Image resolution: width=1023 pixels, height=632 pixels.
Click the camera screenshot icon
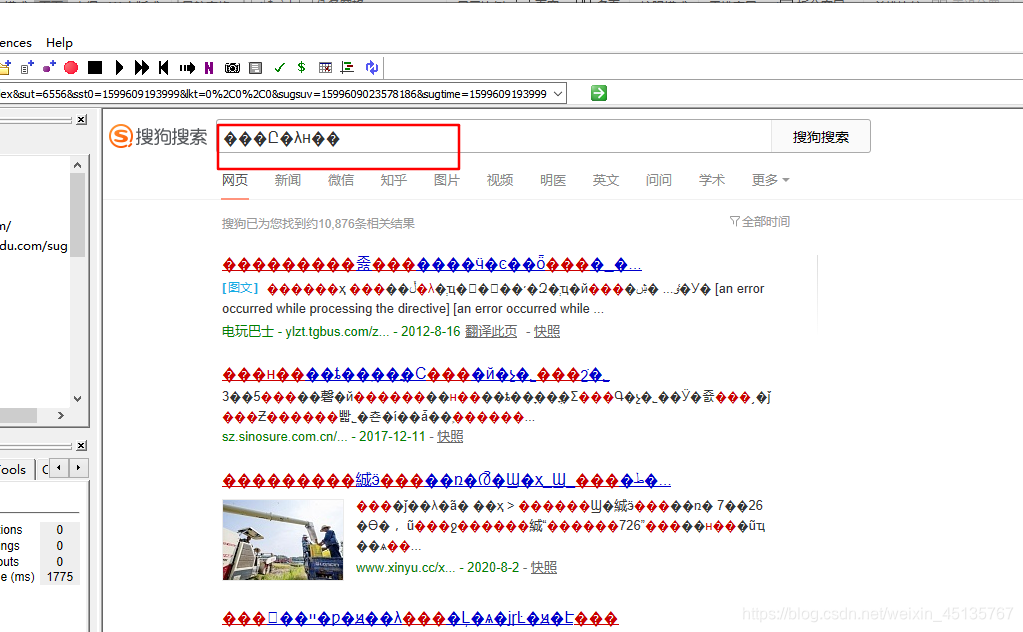[x=232, y=67]
